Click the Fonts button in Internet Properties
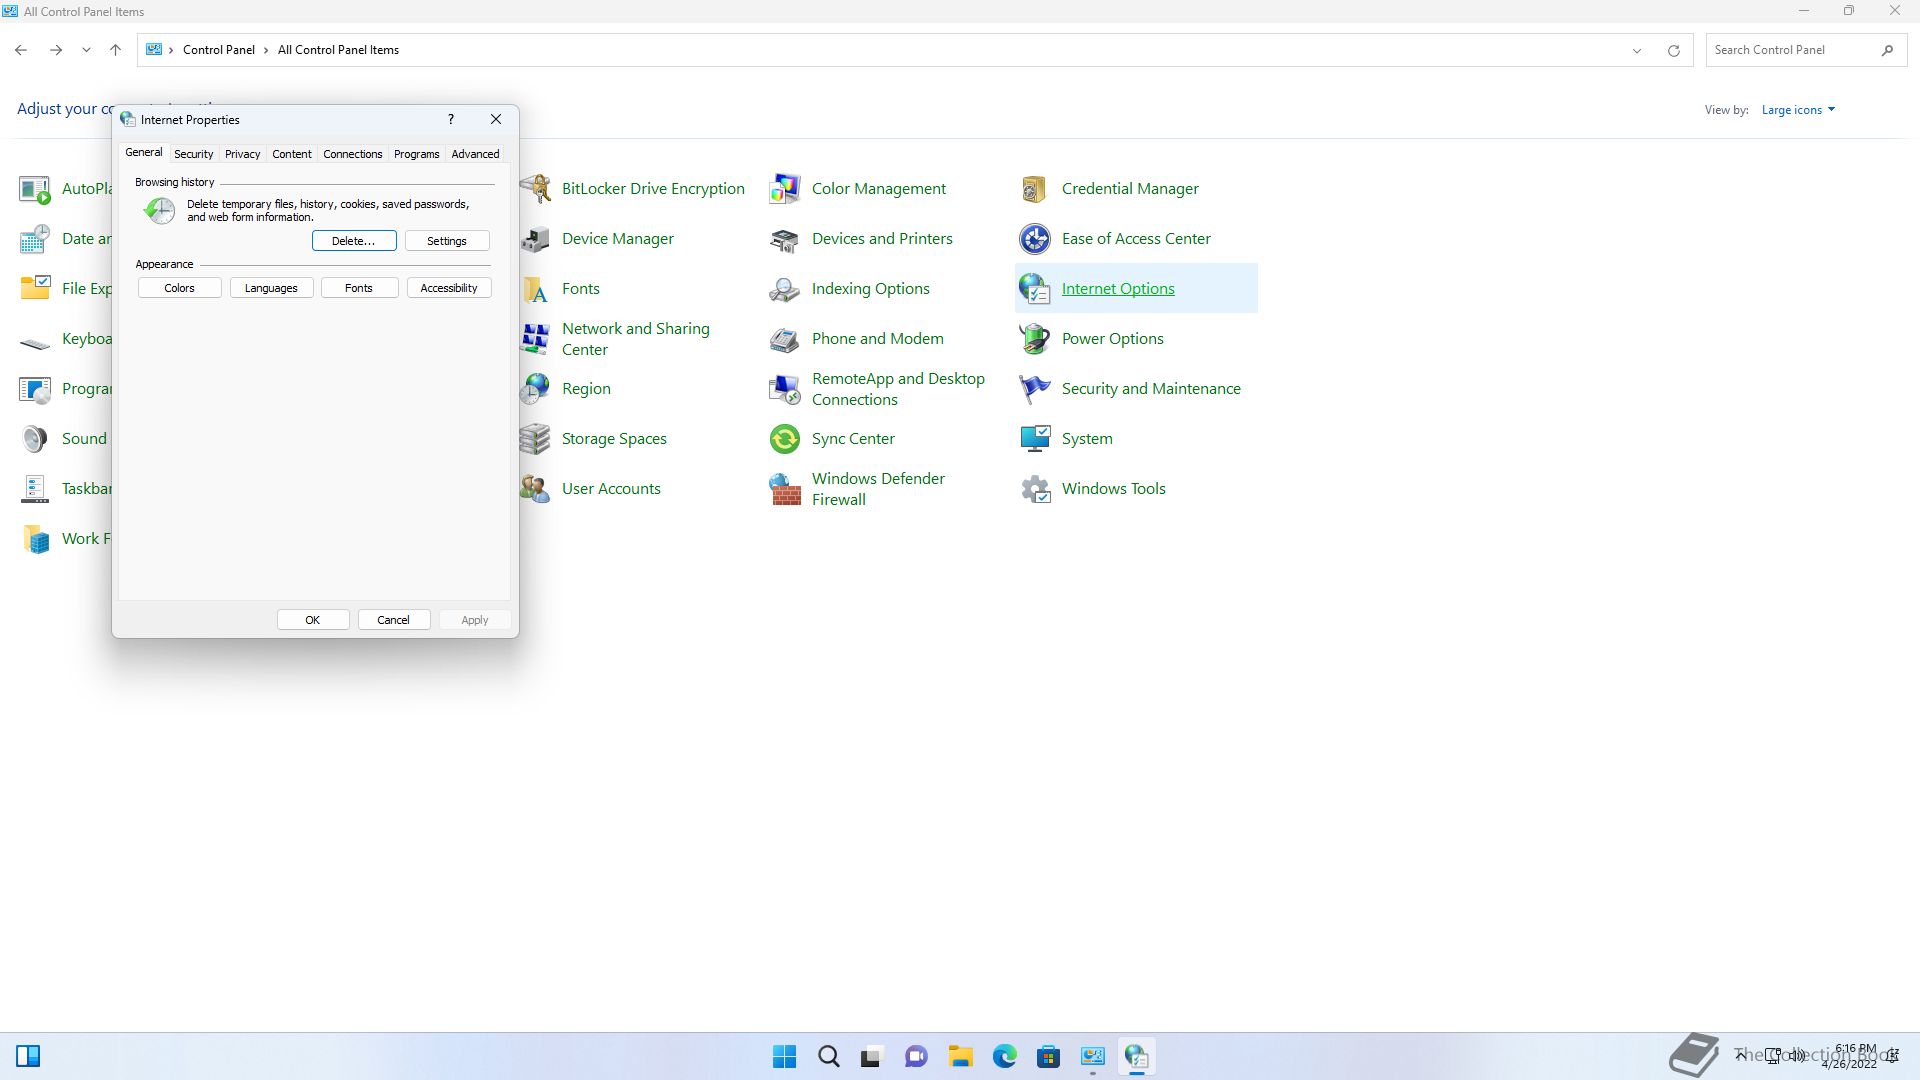This screenshot has width=1920, height=1080. pyautogui.click(x=359, y=288)
